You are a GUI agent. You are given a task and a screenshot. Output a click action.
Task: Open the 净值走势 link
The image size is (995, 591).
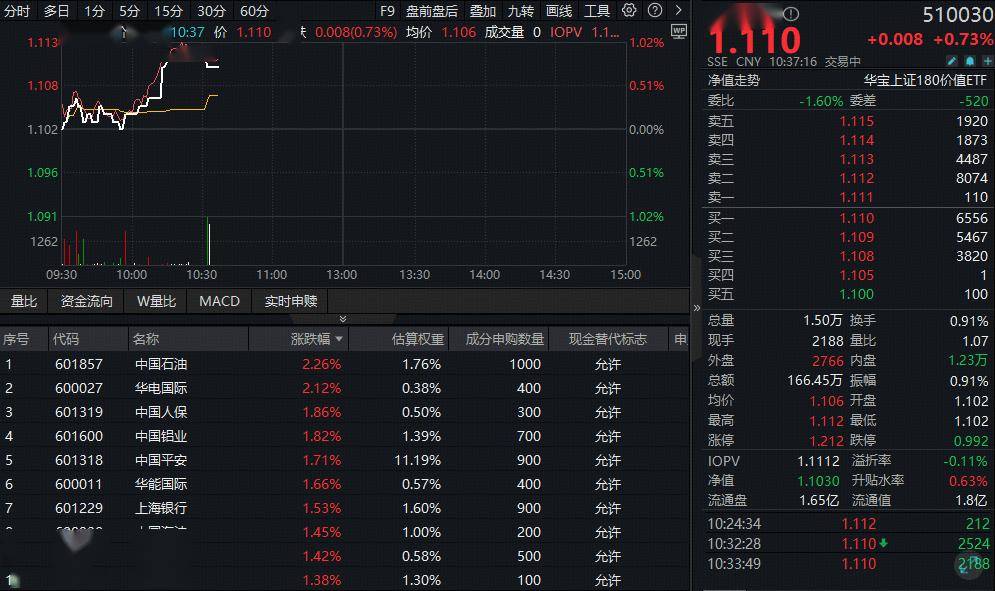(733, 80)
